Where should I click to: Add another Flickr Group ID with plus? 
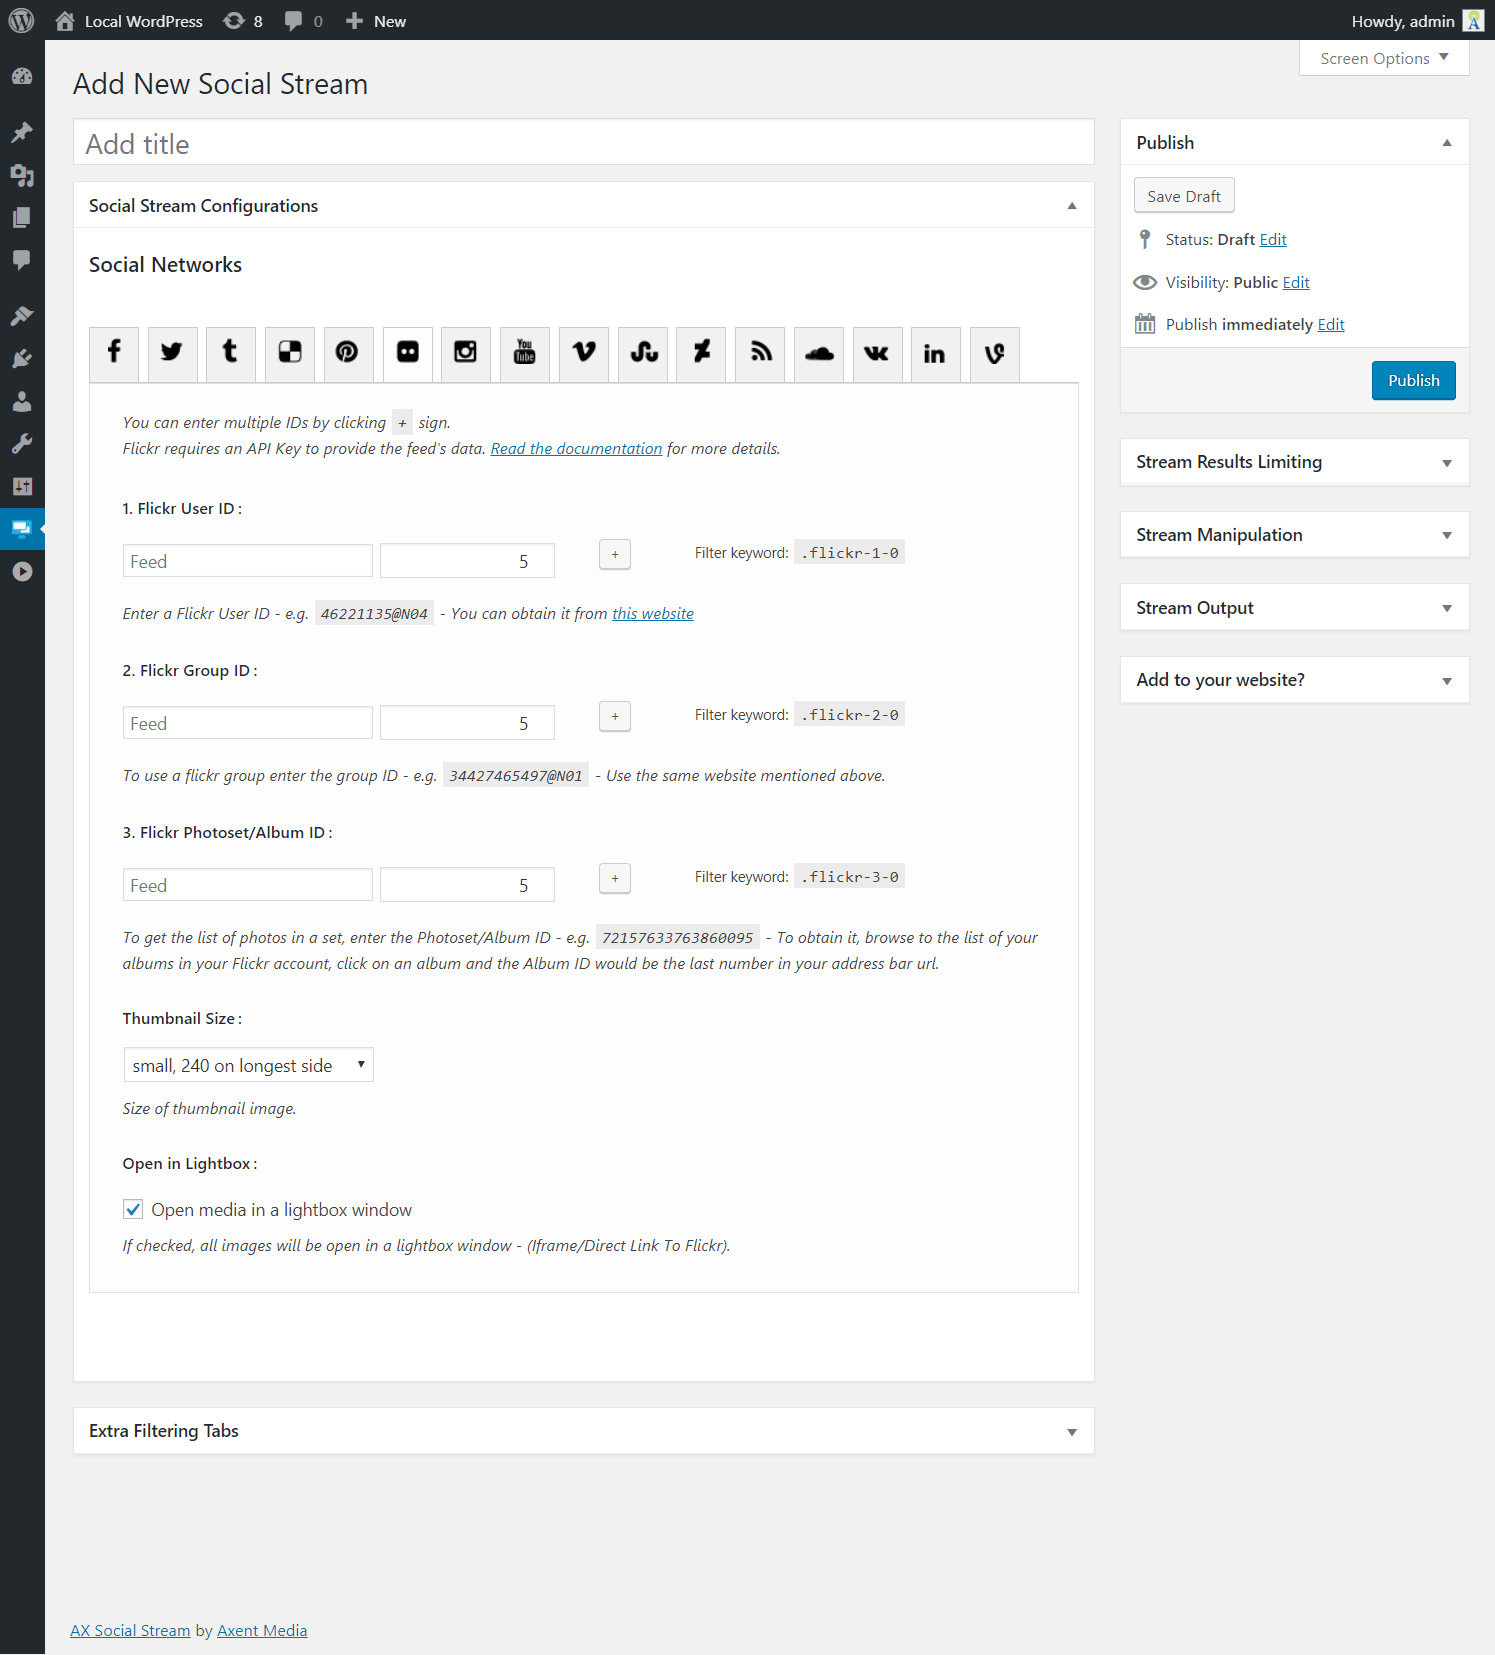pos(615,716)
